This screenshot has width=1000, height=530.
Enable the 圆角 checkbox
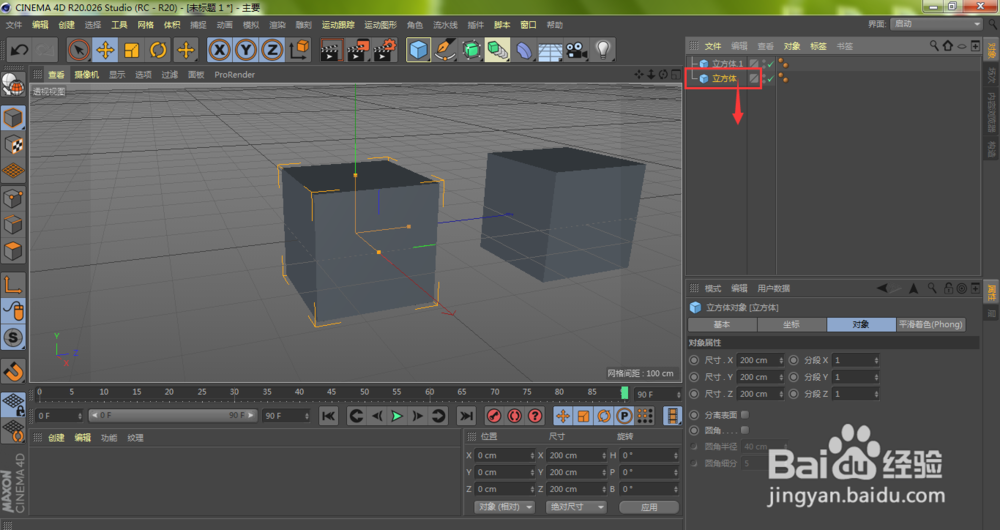(744, 431)
